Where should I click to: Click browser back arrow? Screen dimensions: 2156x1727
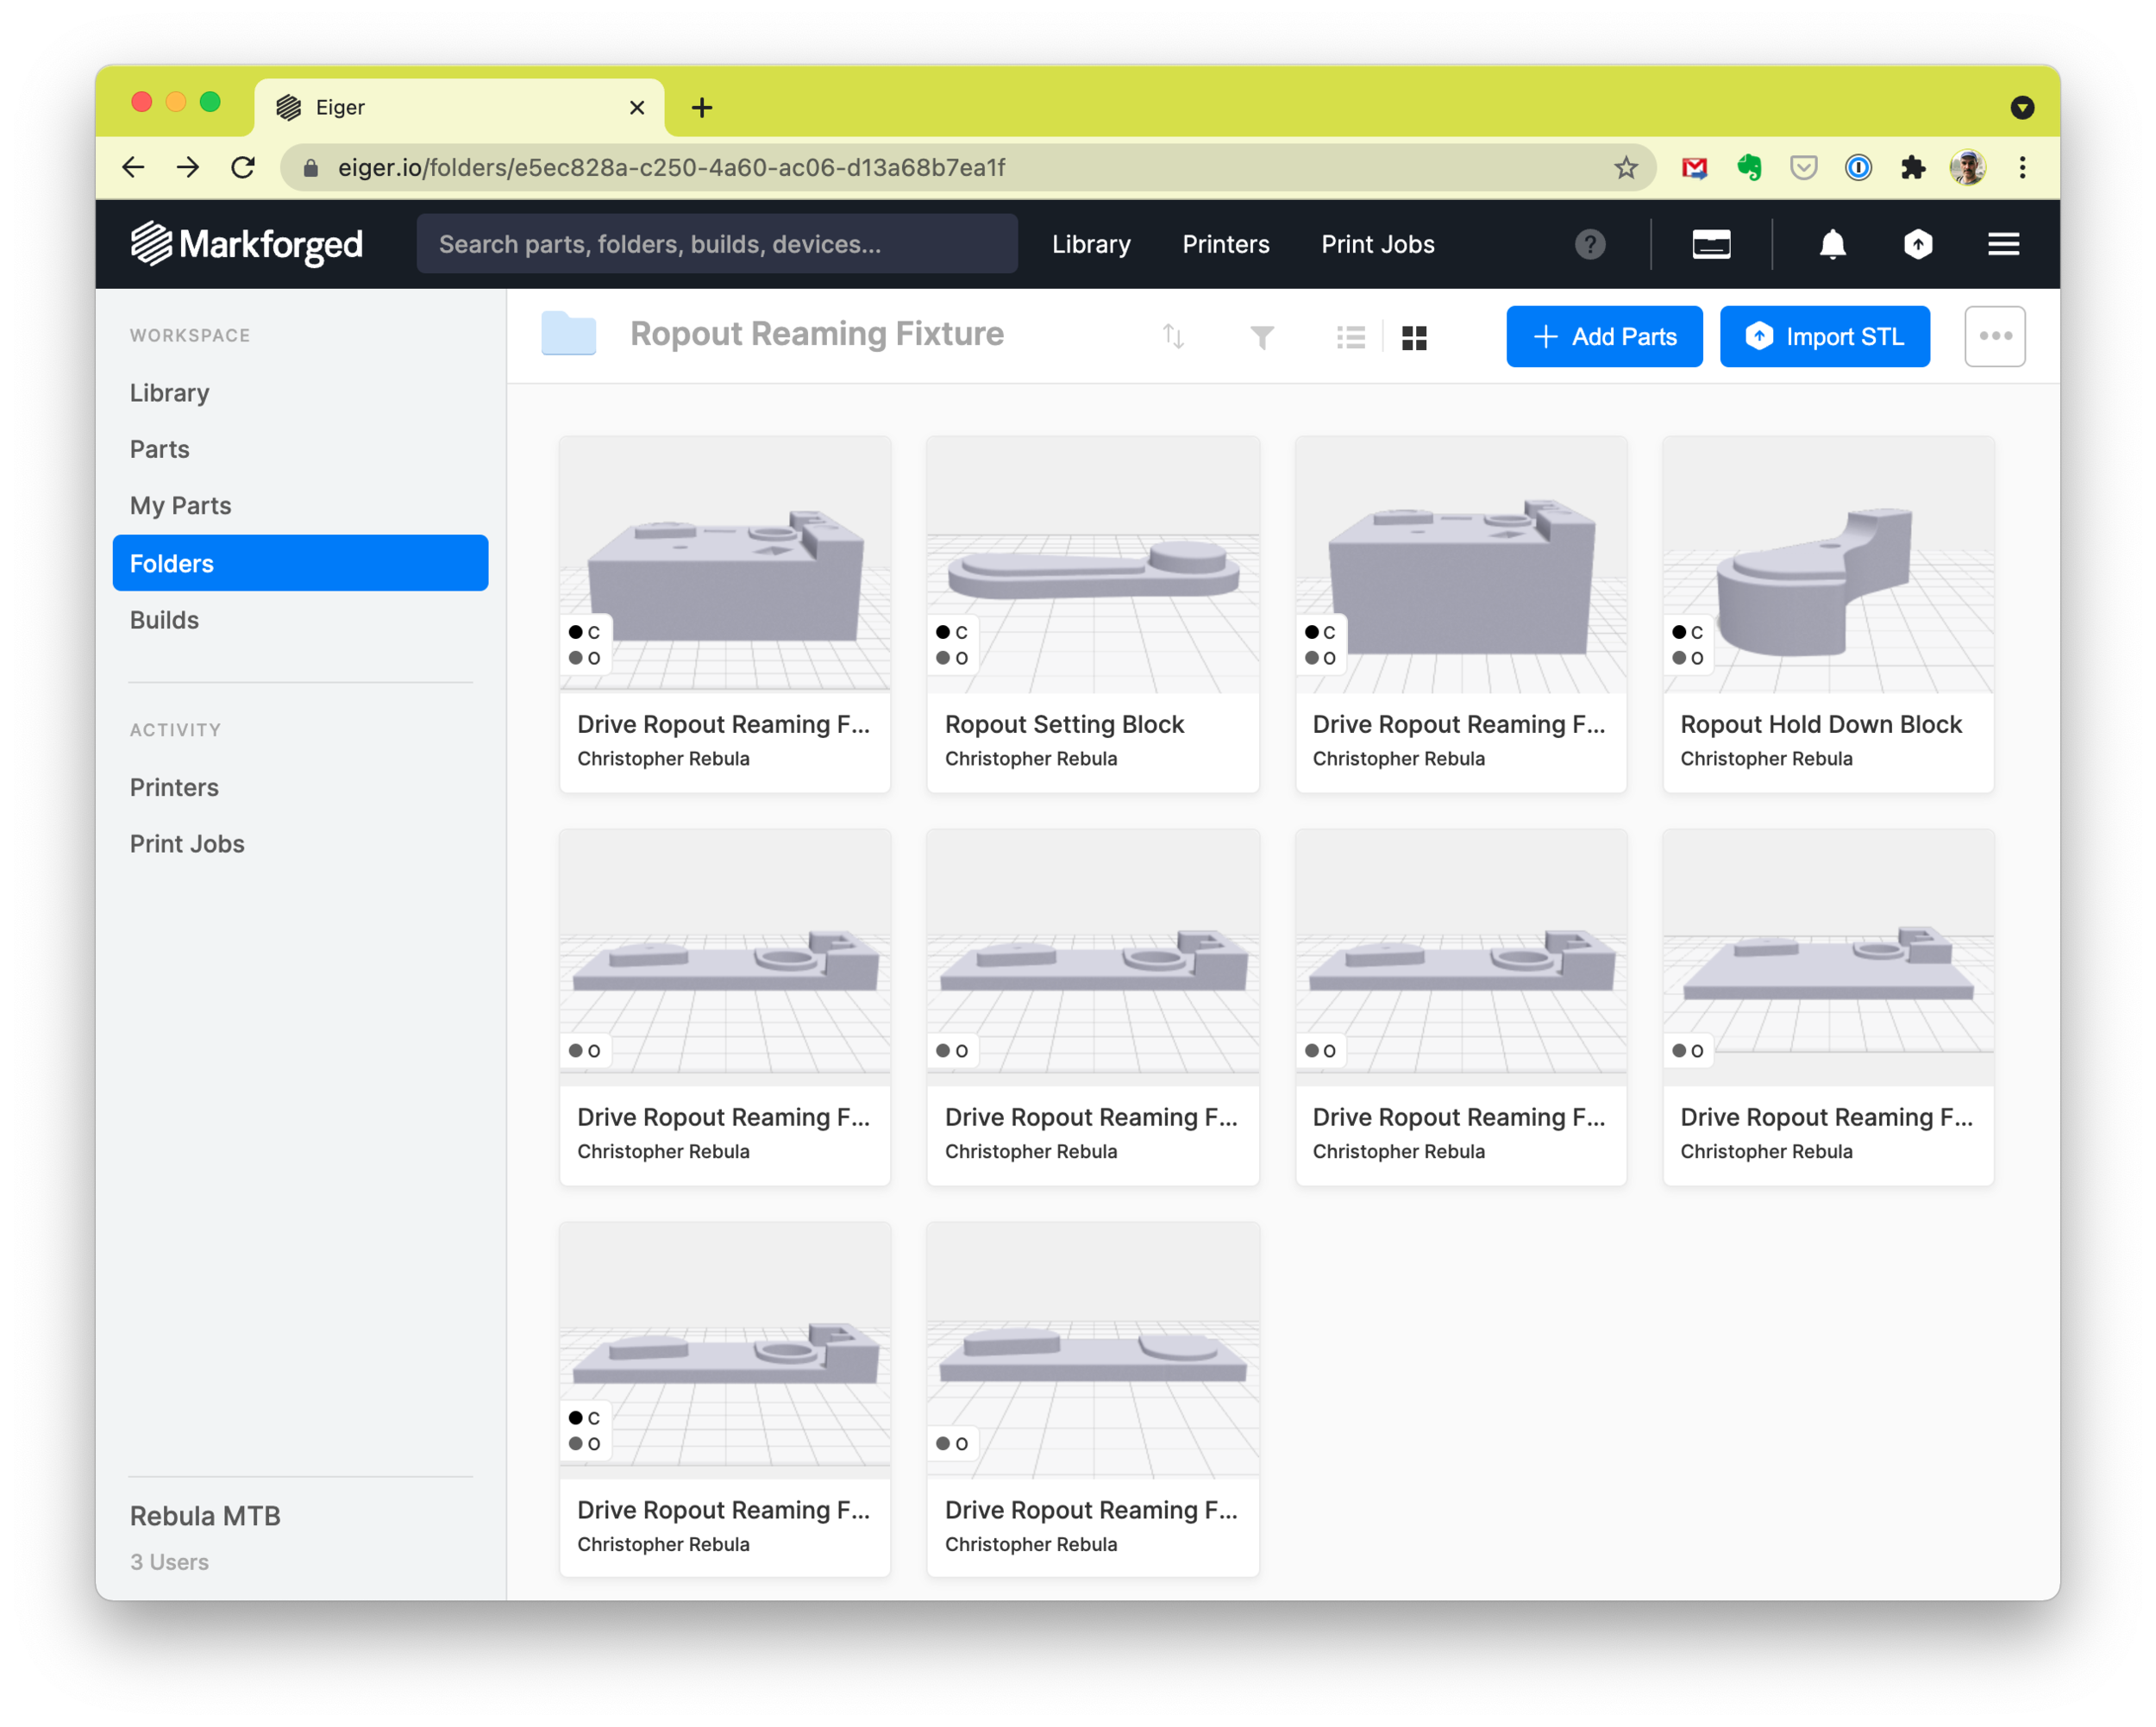pyautogui.click(x=133, y=167)
